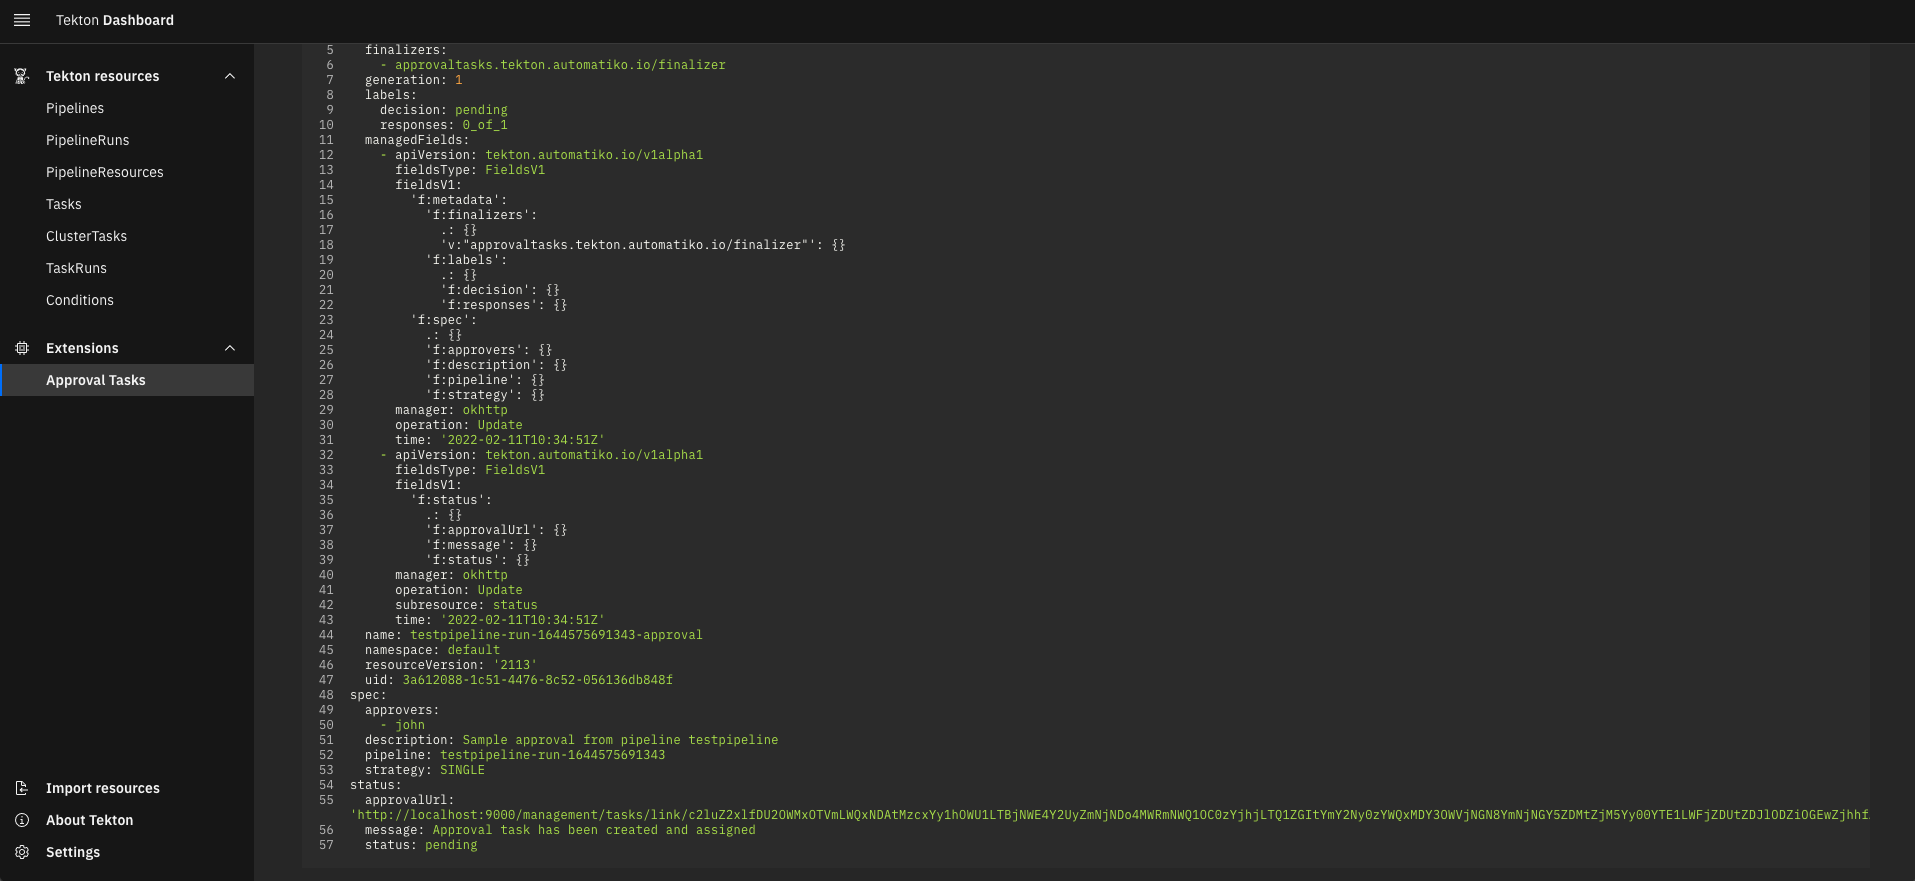The height and width of the screenshot is (881, 1915).
Task: Click the message 'Approval task has been created and assigned'
Action: point(594,830)
